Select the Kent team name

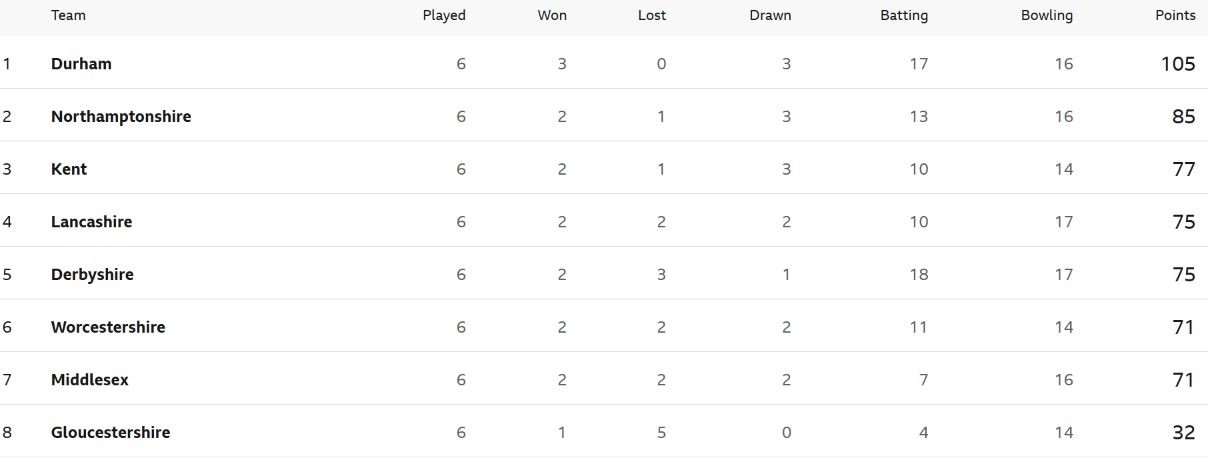69,169
